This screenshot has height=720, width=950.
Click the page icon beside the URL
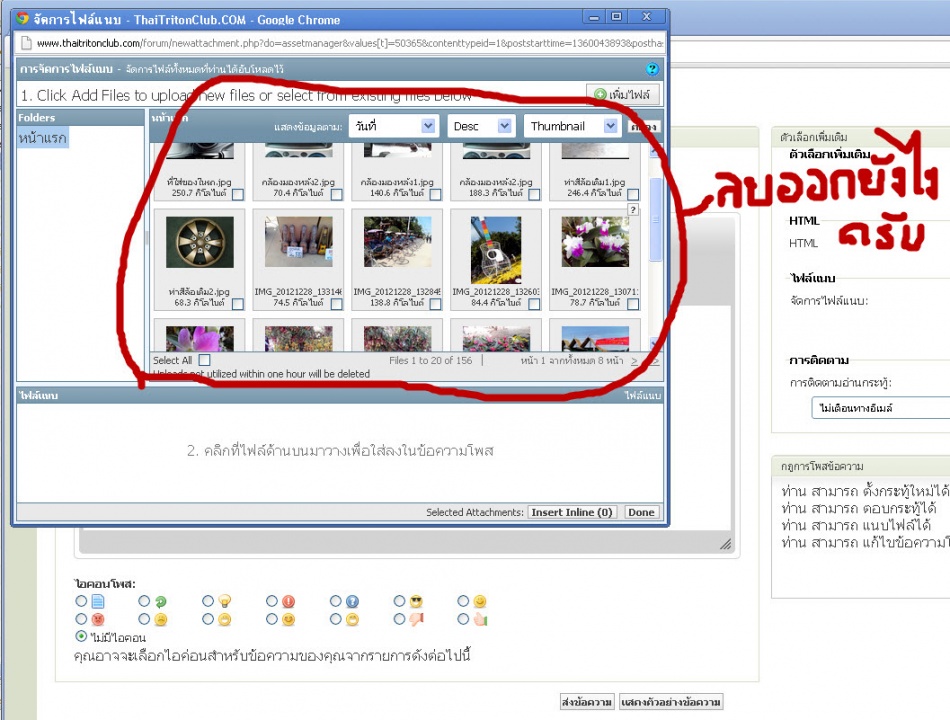[x=26, y=43]
